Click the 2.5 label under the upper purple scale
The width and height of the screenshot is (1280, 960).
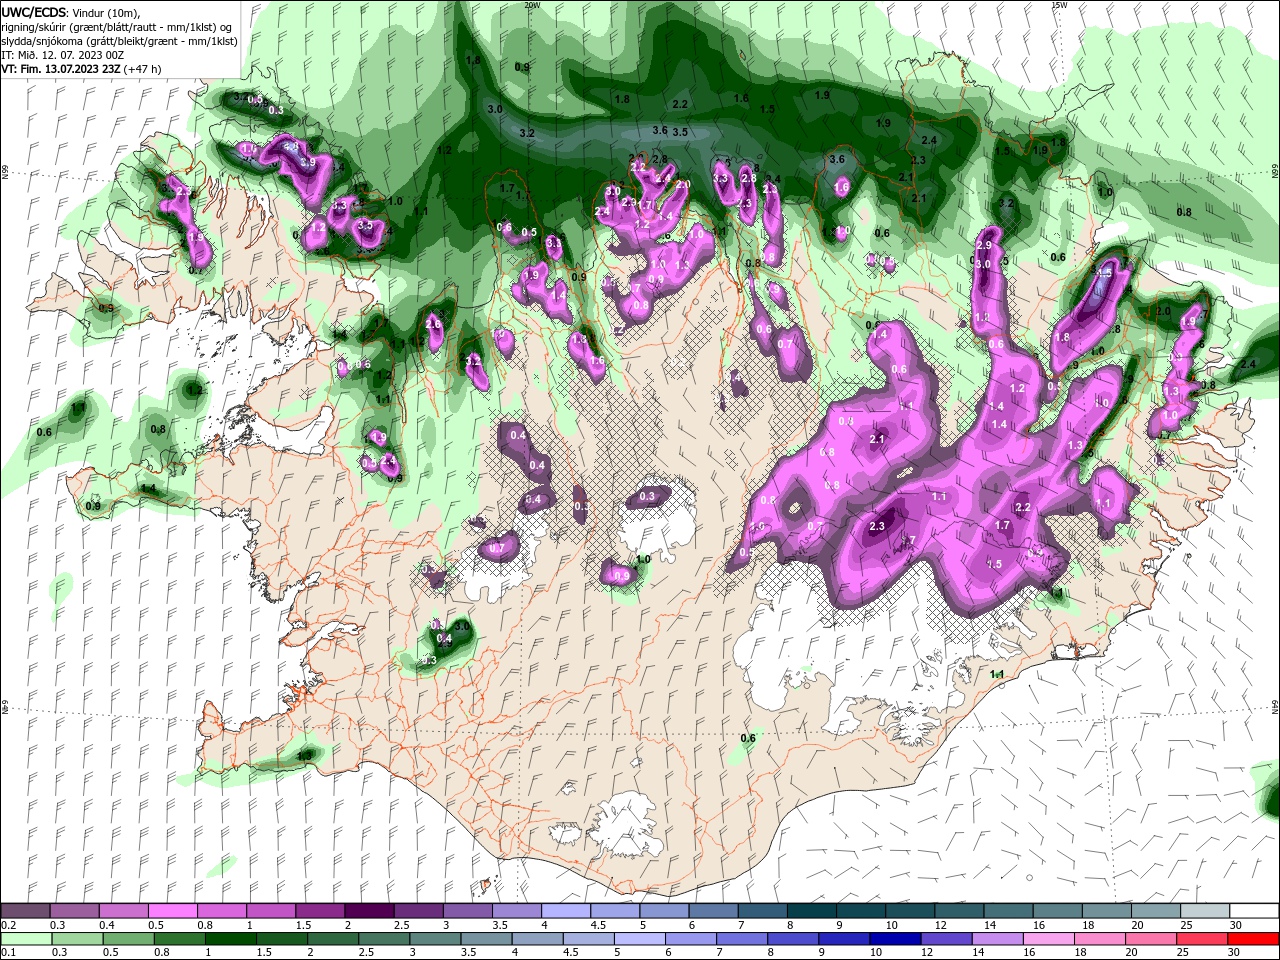(x=402, y=925)
